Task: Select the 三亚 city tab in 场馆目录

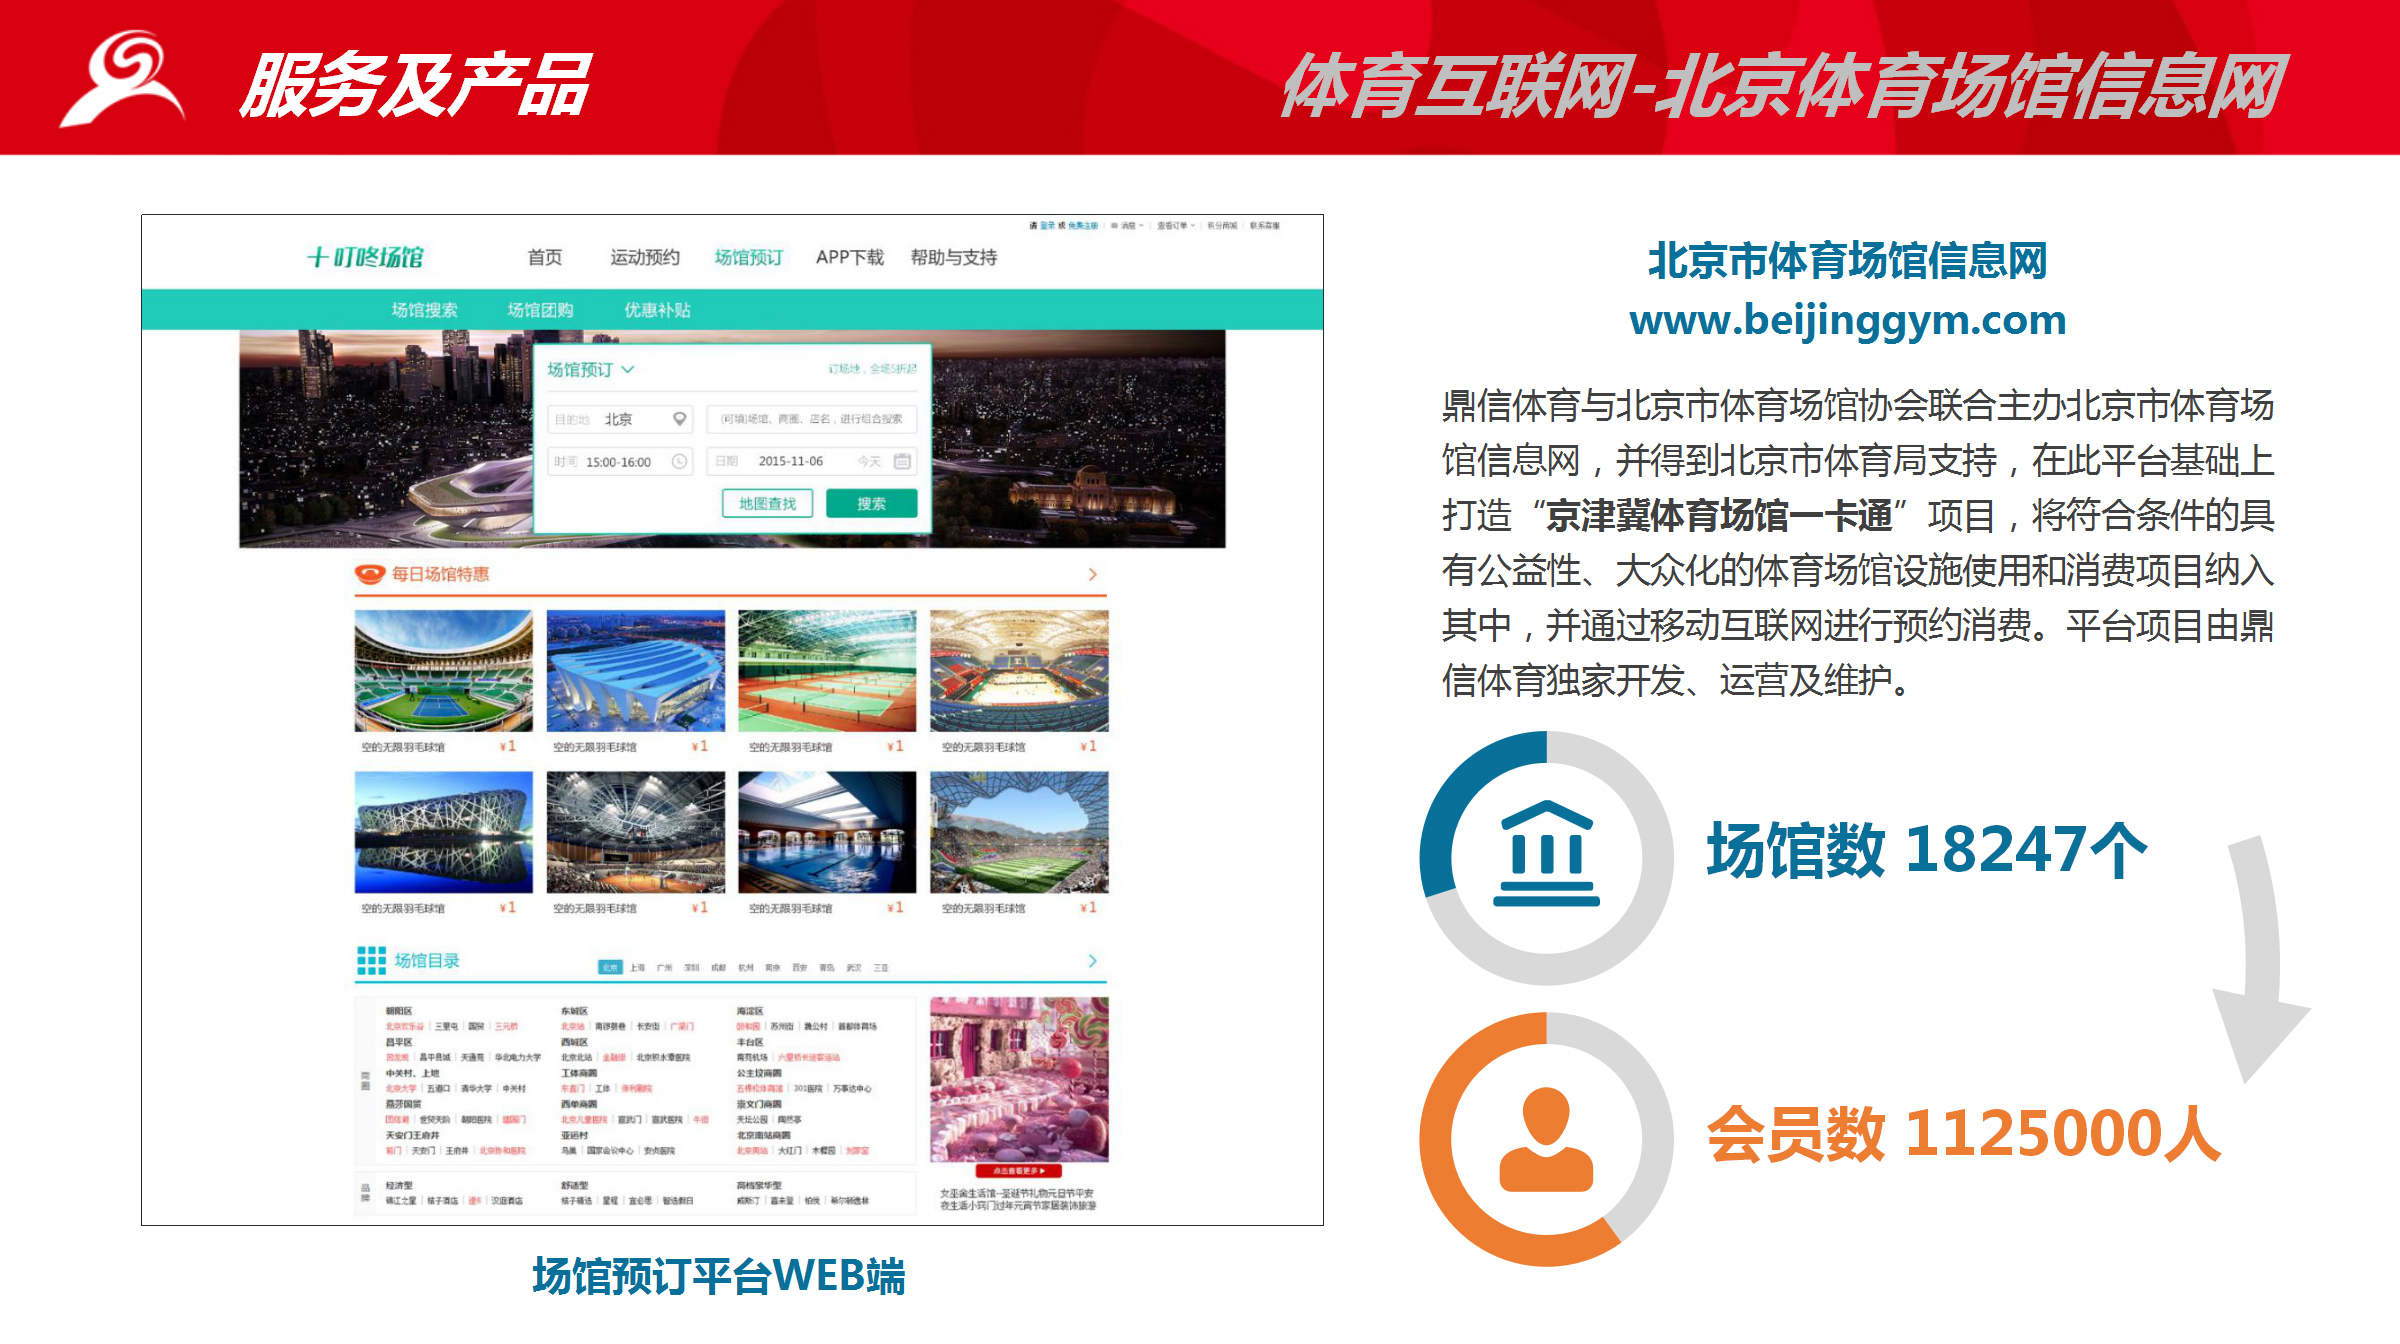Action: tap(881, 967)
